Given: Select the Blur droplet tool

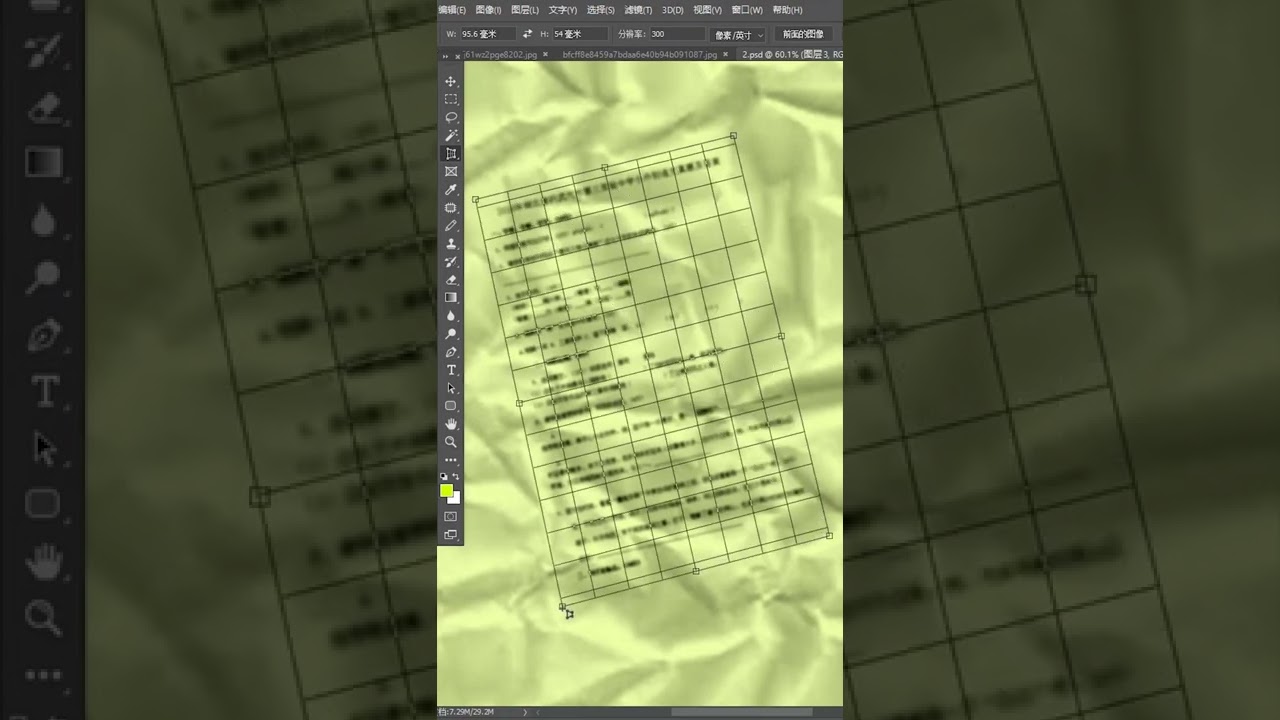Looking at the screenshot, I should pos(451,316).
